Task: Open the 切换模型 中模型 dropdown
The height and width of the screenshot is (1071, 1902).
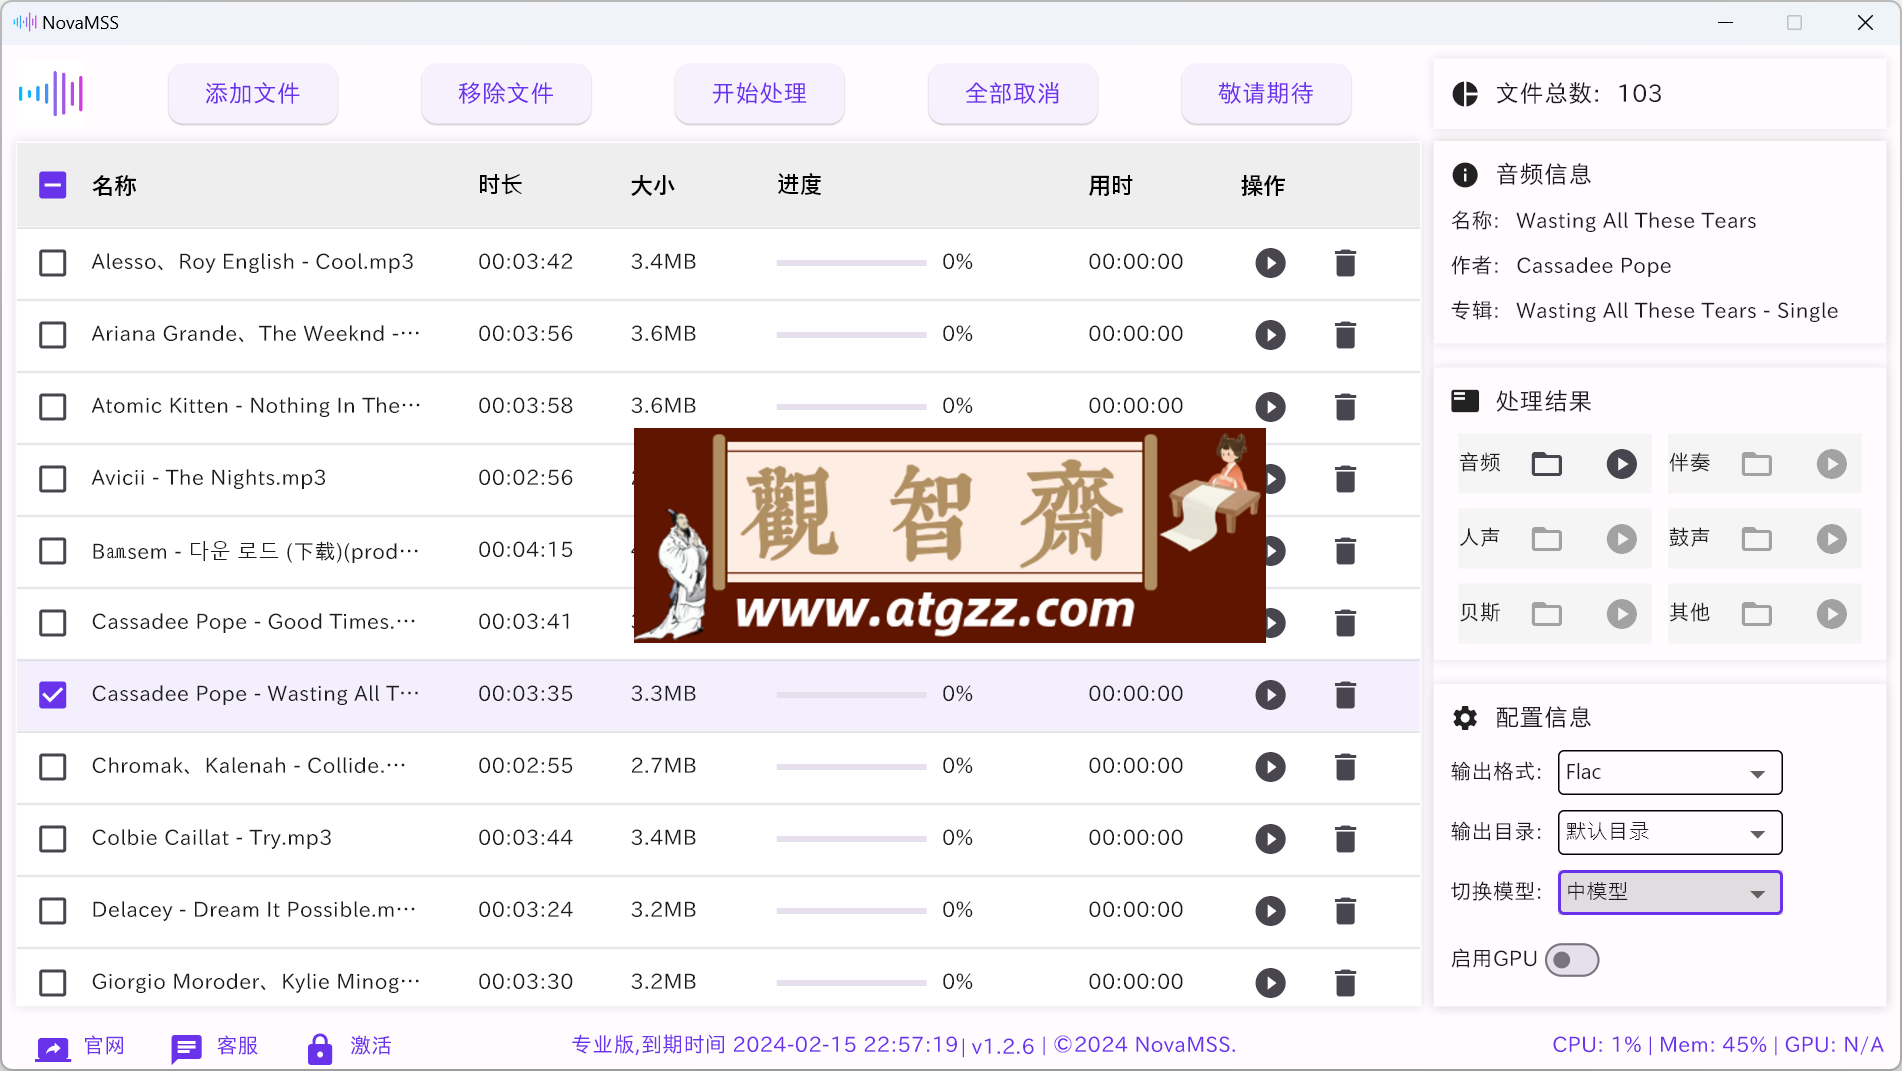Action: pyautogui.click(x=1669, y=893)
